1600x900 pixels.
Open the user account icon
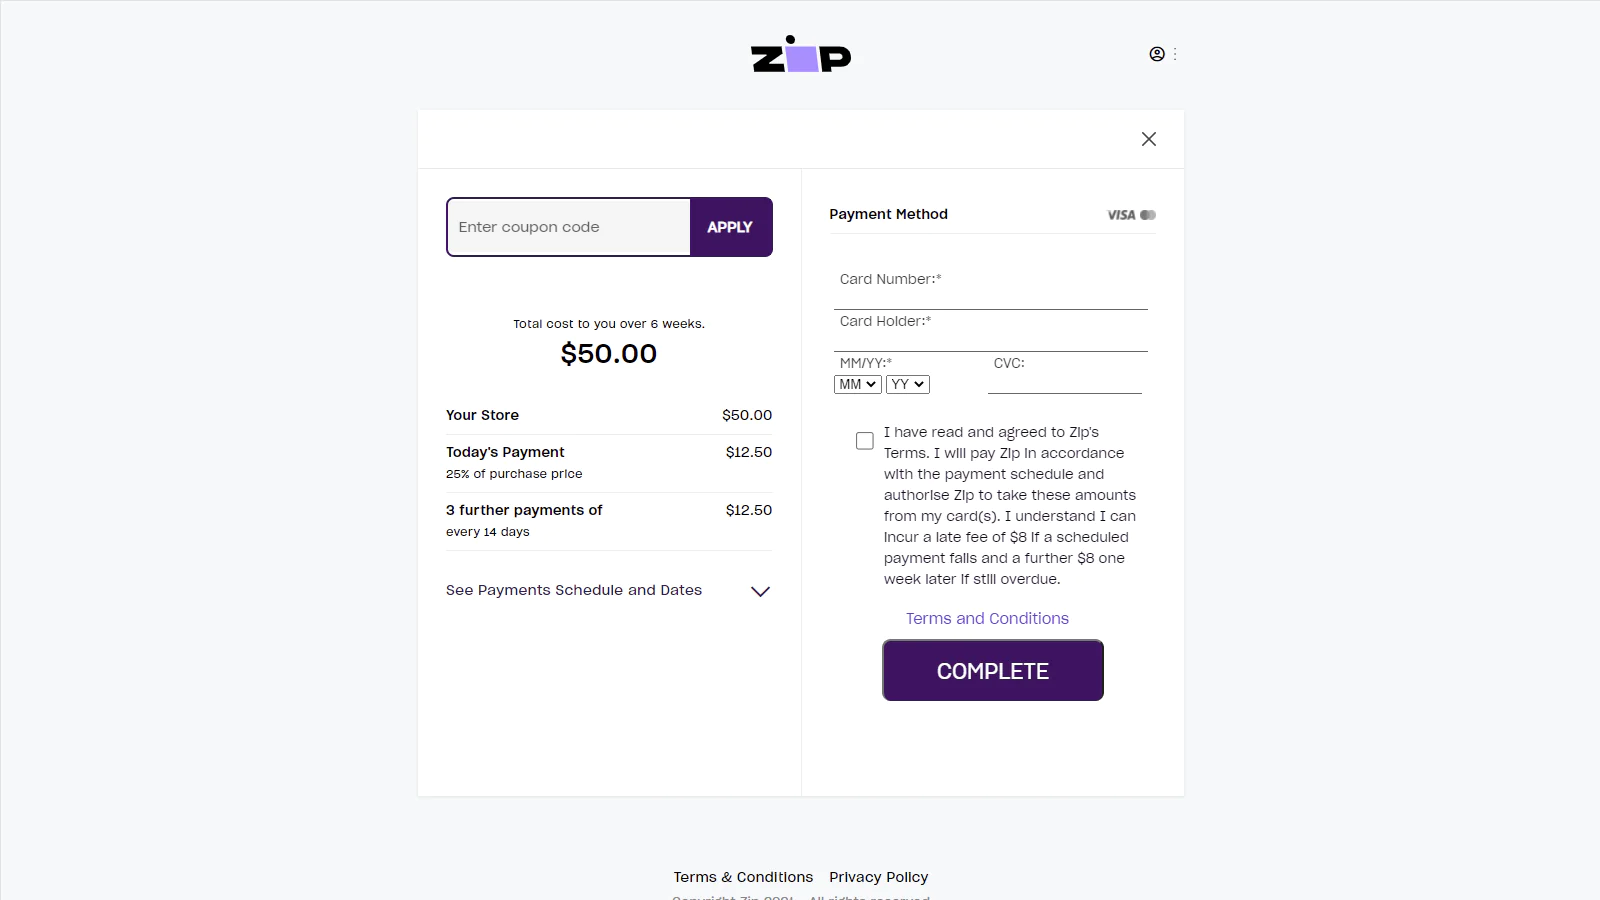point(1157,54)
